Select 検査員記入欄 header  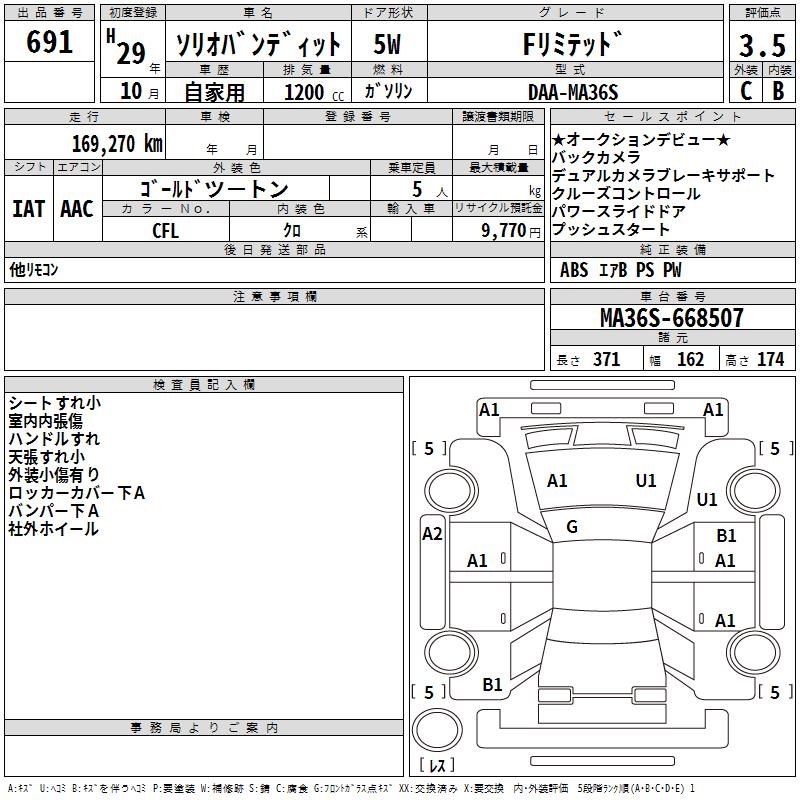[204, 384]
